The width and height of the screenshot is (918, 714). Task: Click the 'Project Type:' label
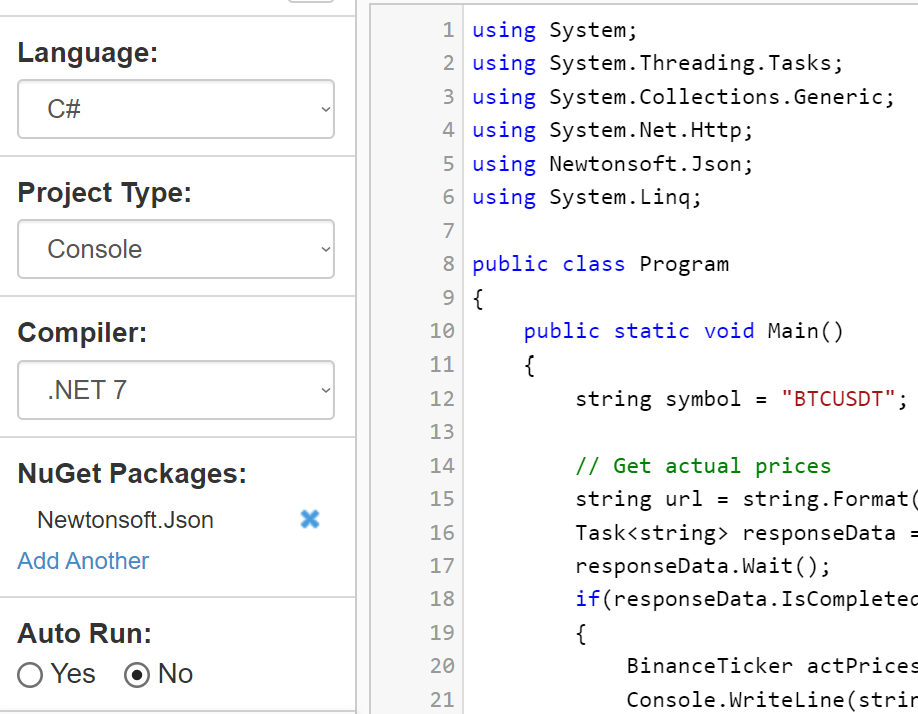[x=105, y=193]
